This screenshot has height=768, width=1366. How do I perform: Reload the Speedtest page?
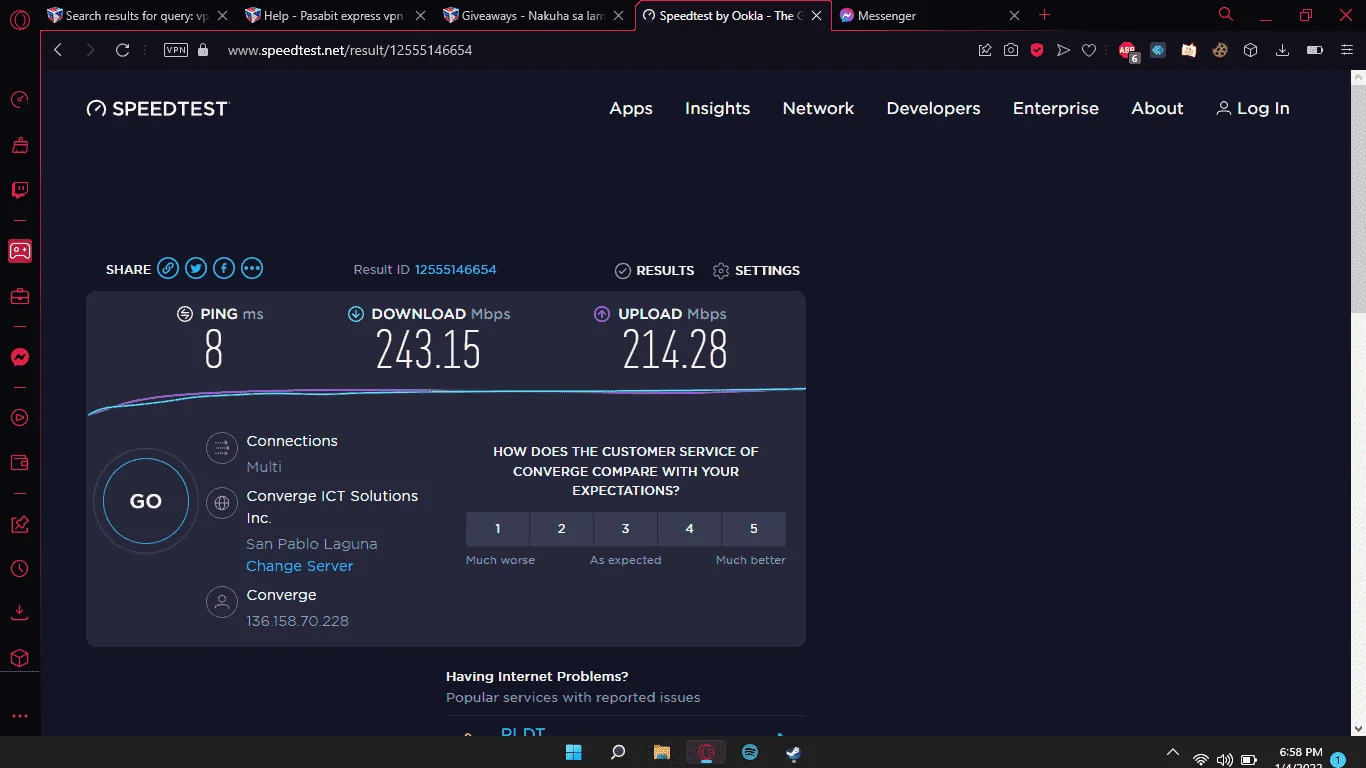(123, 50)
